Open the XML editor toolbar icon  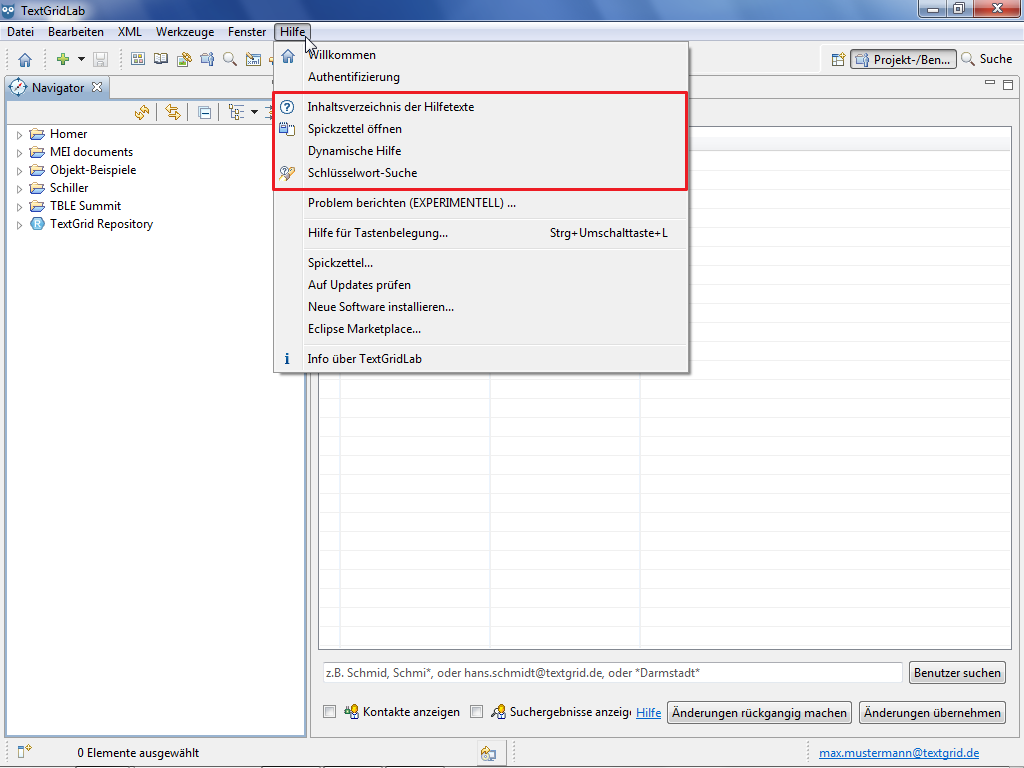coord(254,60)
